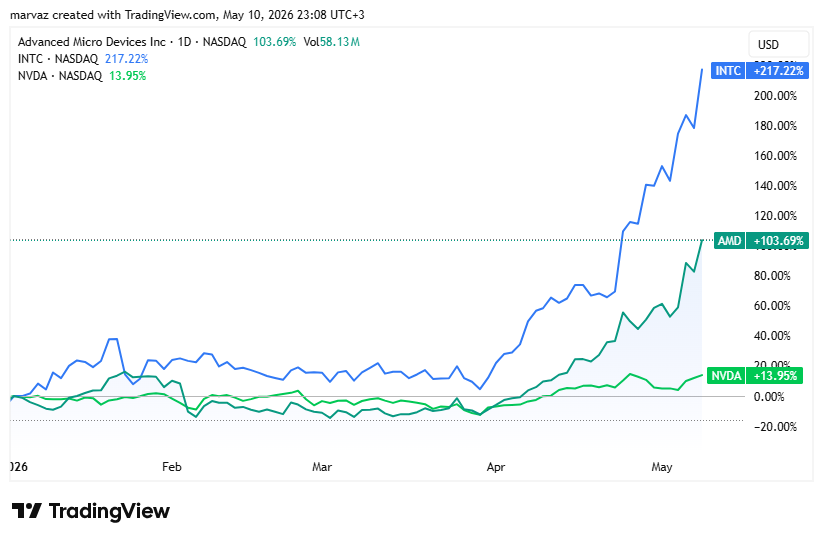
Task: Click the May label on time axis
Action: 661,466
